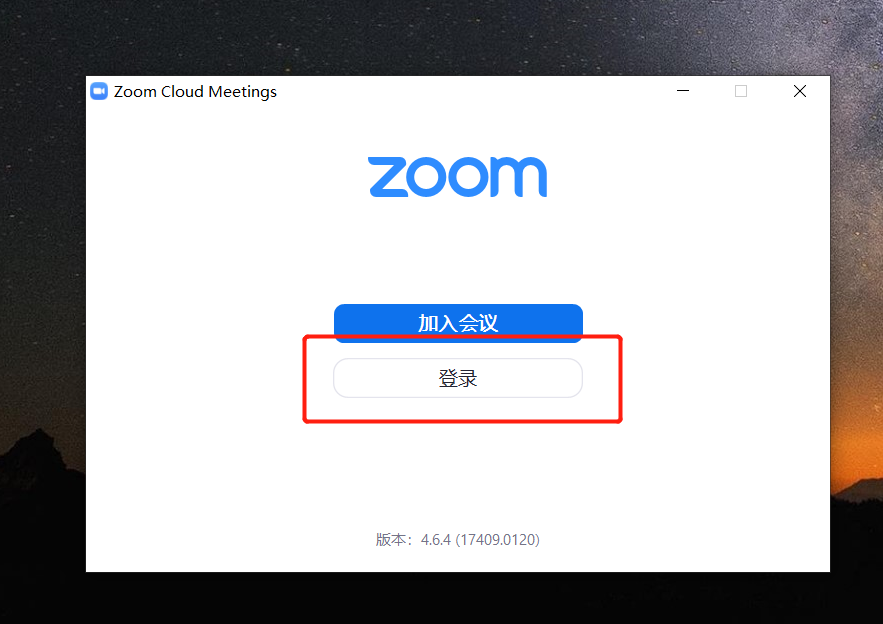
Task: Click blank white area between logo and 加入会议
Action: [458, 251]
